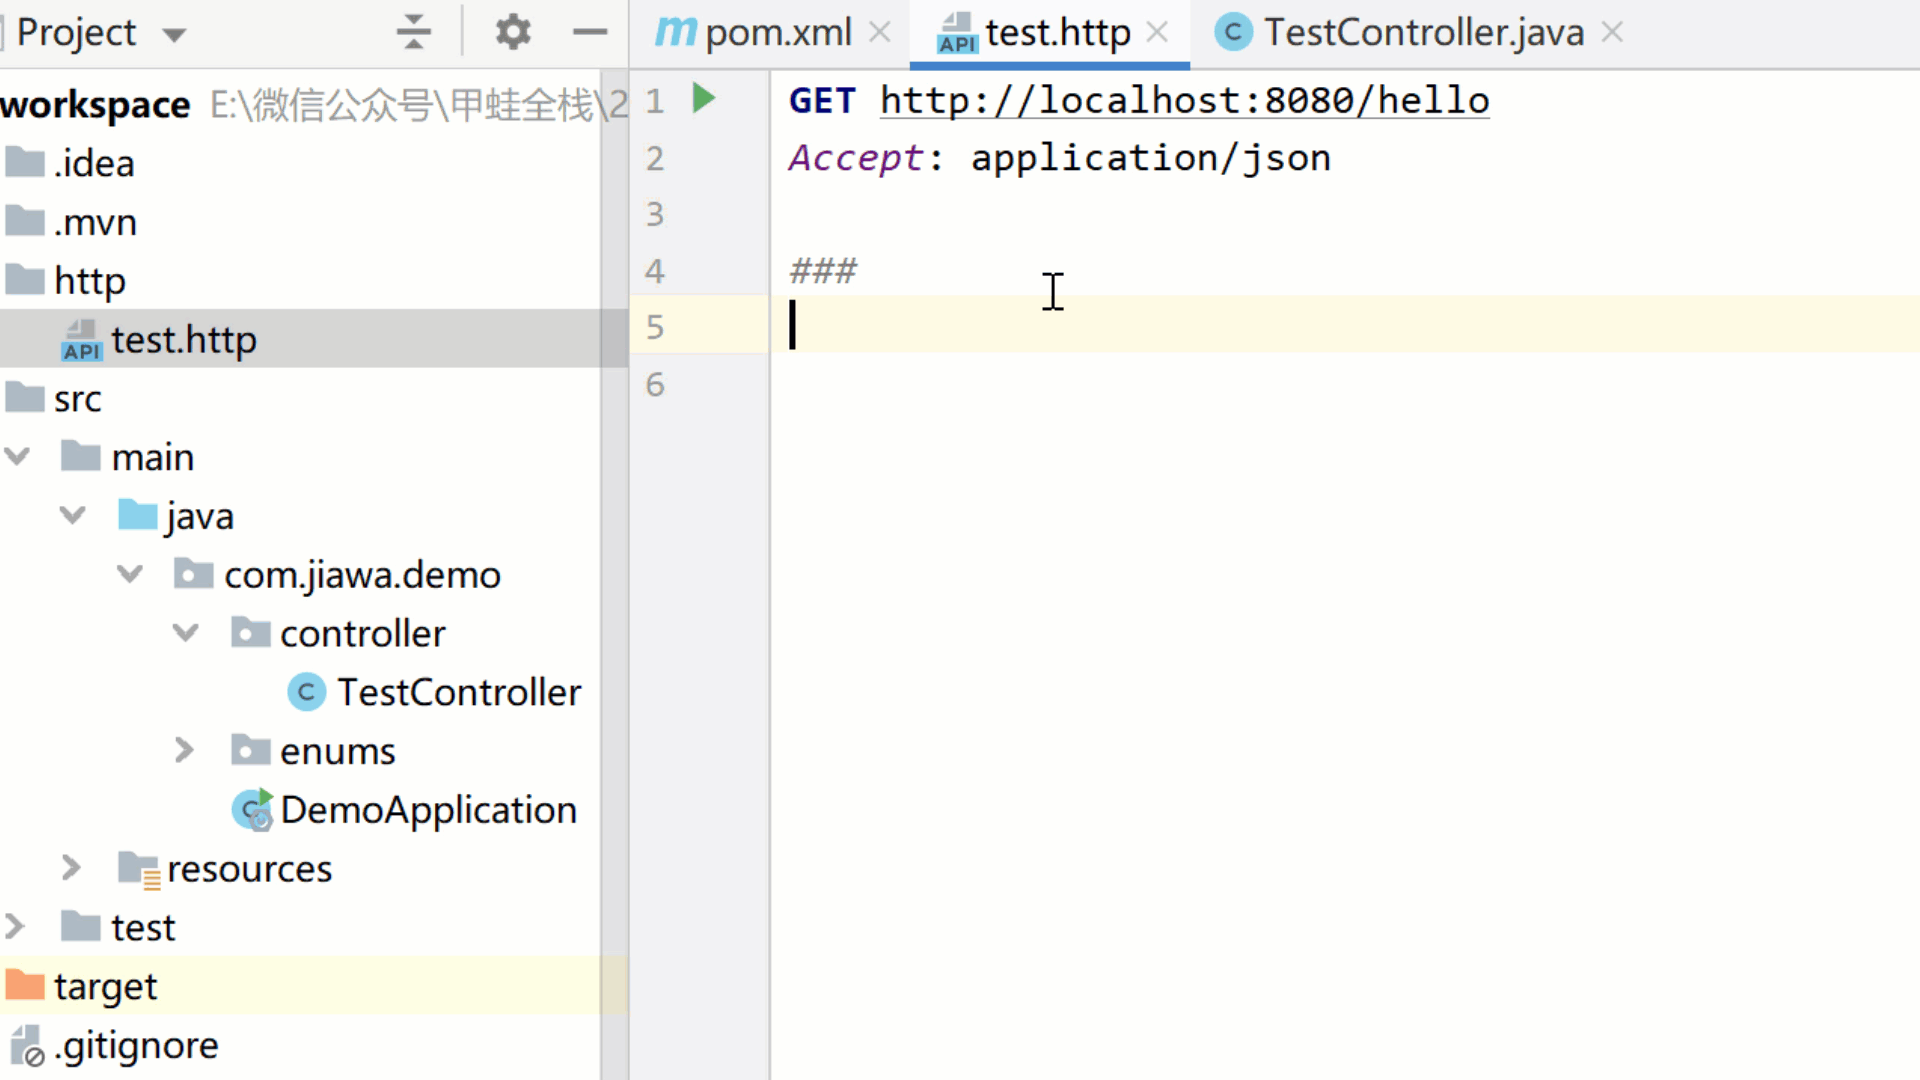1920x1080 pixels.
Task: Expand the resources folder
Action: pos(71,868)
